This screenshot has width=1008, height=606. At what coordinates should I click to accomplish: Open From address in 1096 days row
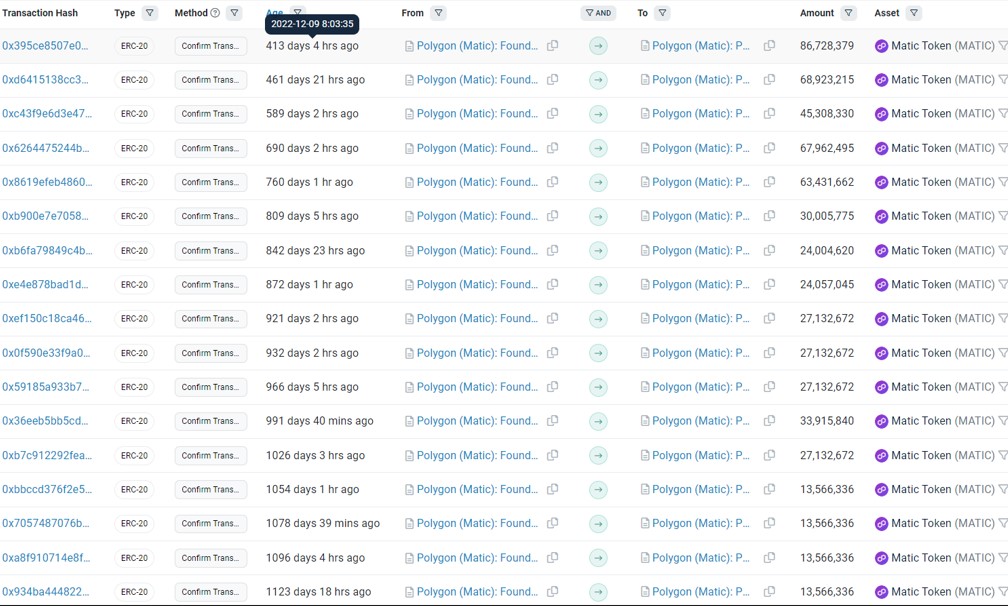pyautogui.click(x=477, y=558)
